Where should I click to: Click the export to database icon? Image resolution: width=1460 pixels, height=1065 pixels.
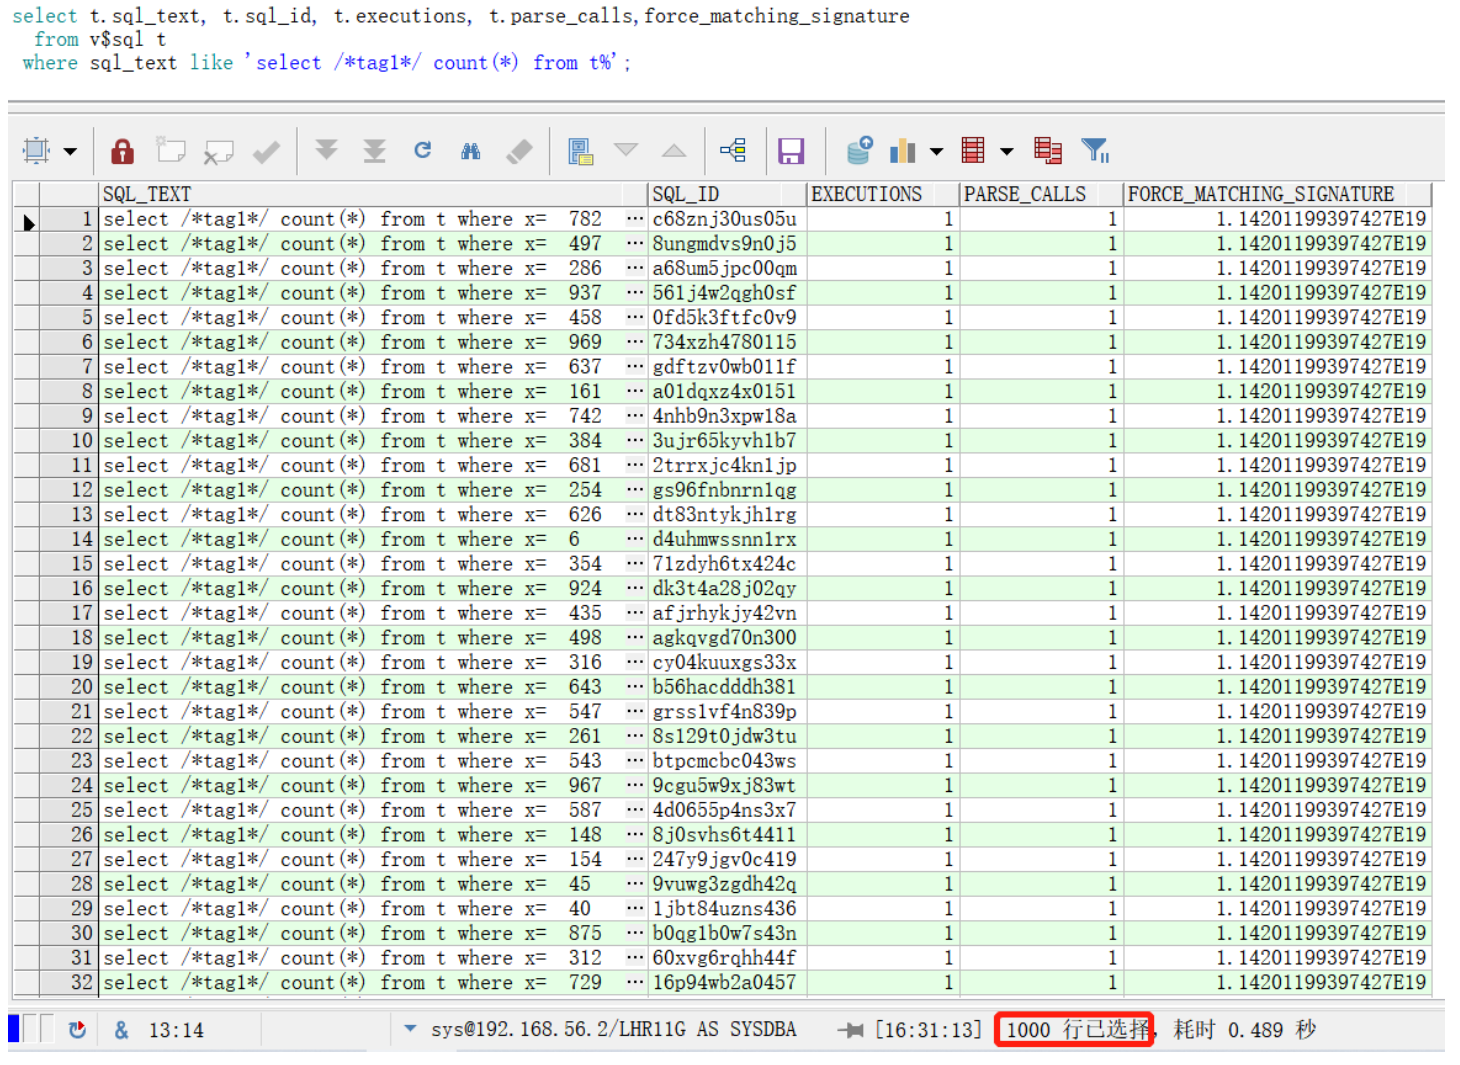point(859,150)
